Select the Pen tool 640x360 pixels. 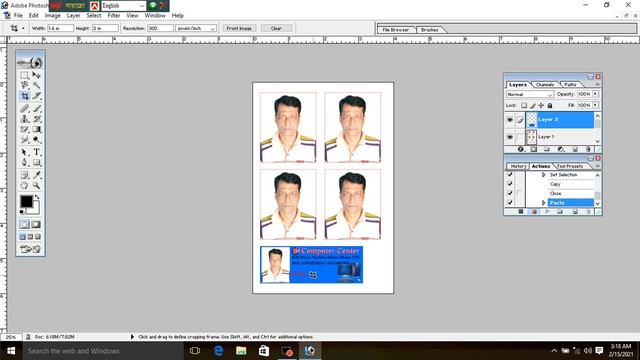click(24, 162)
